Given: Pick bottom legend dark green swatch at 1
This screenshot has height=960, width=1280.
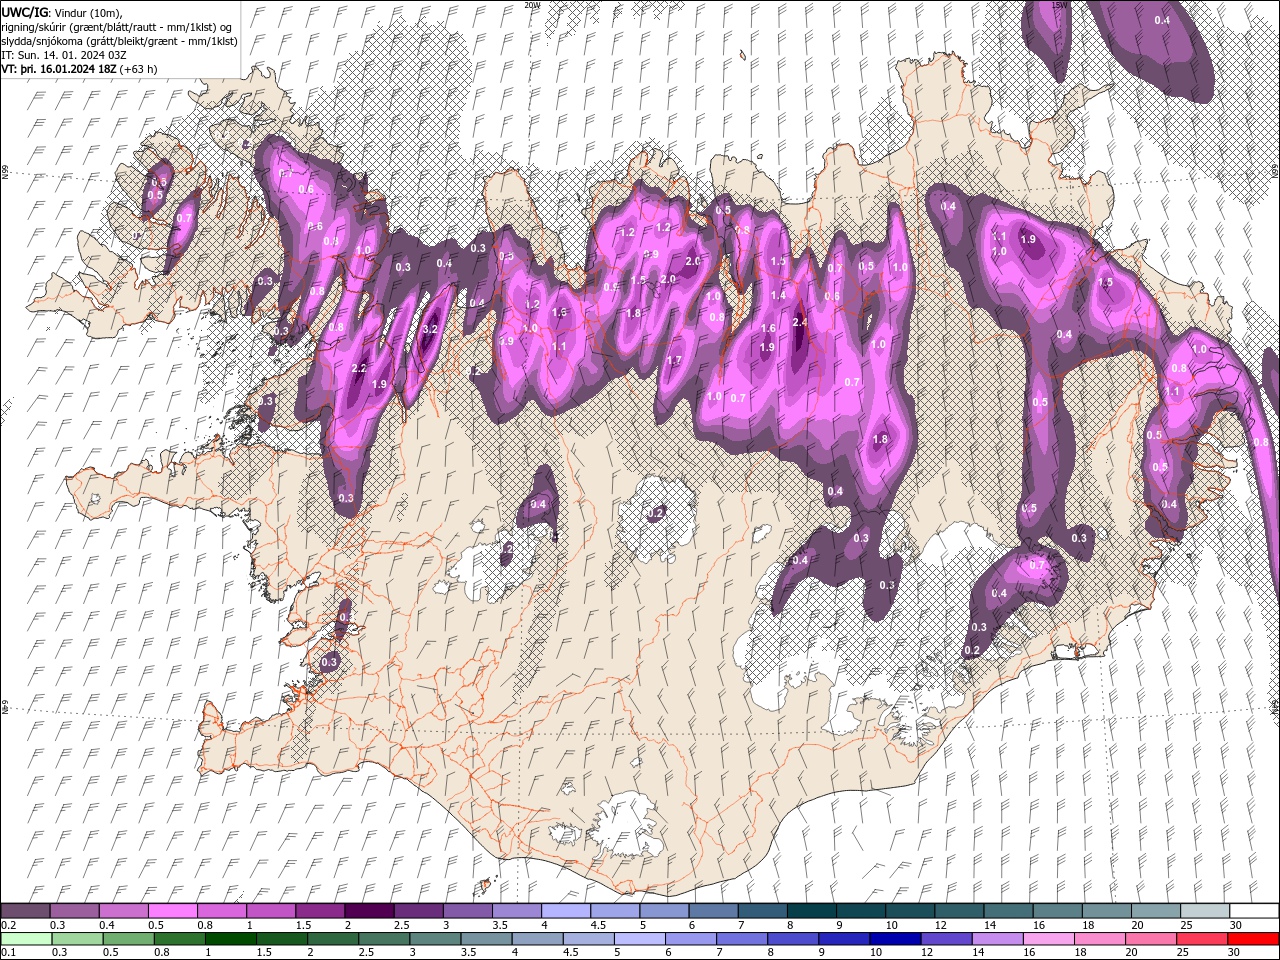Looking at the screenshot, I should tap(231, 939).
